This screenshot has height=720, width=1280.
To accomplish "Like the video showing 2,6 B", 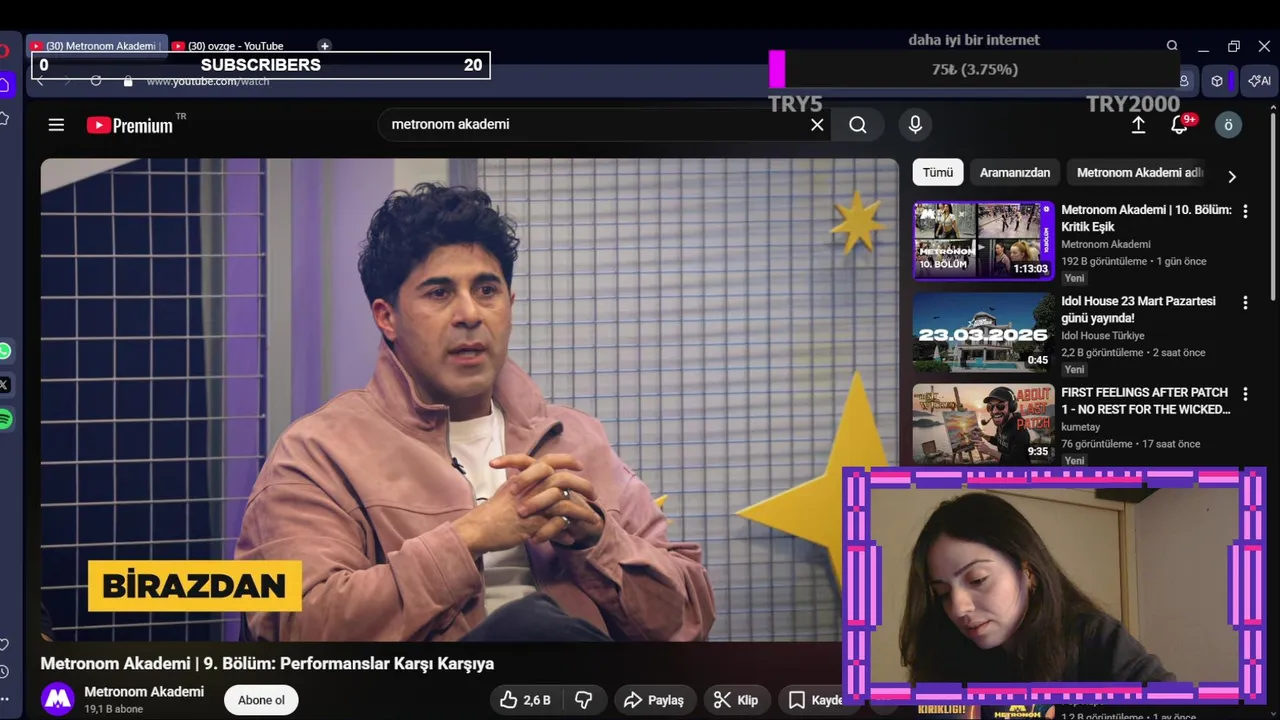I will (x=526, y=700).
